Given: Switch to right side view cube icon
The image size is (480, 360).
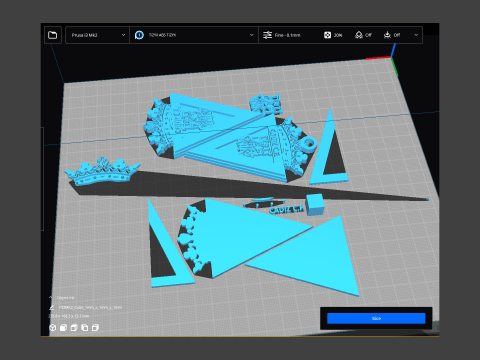Looking at the screenshot, I should tap(95, 328).
